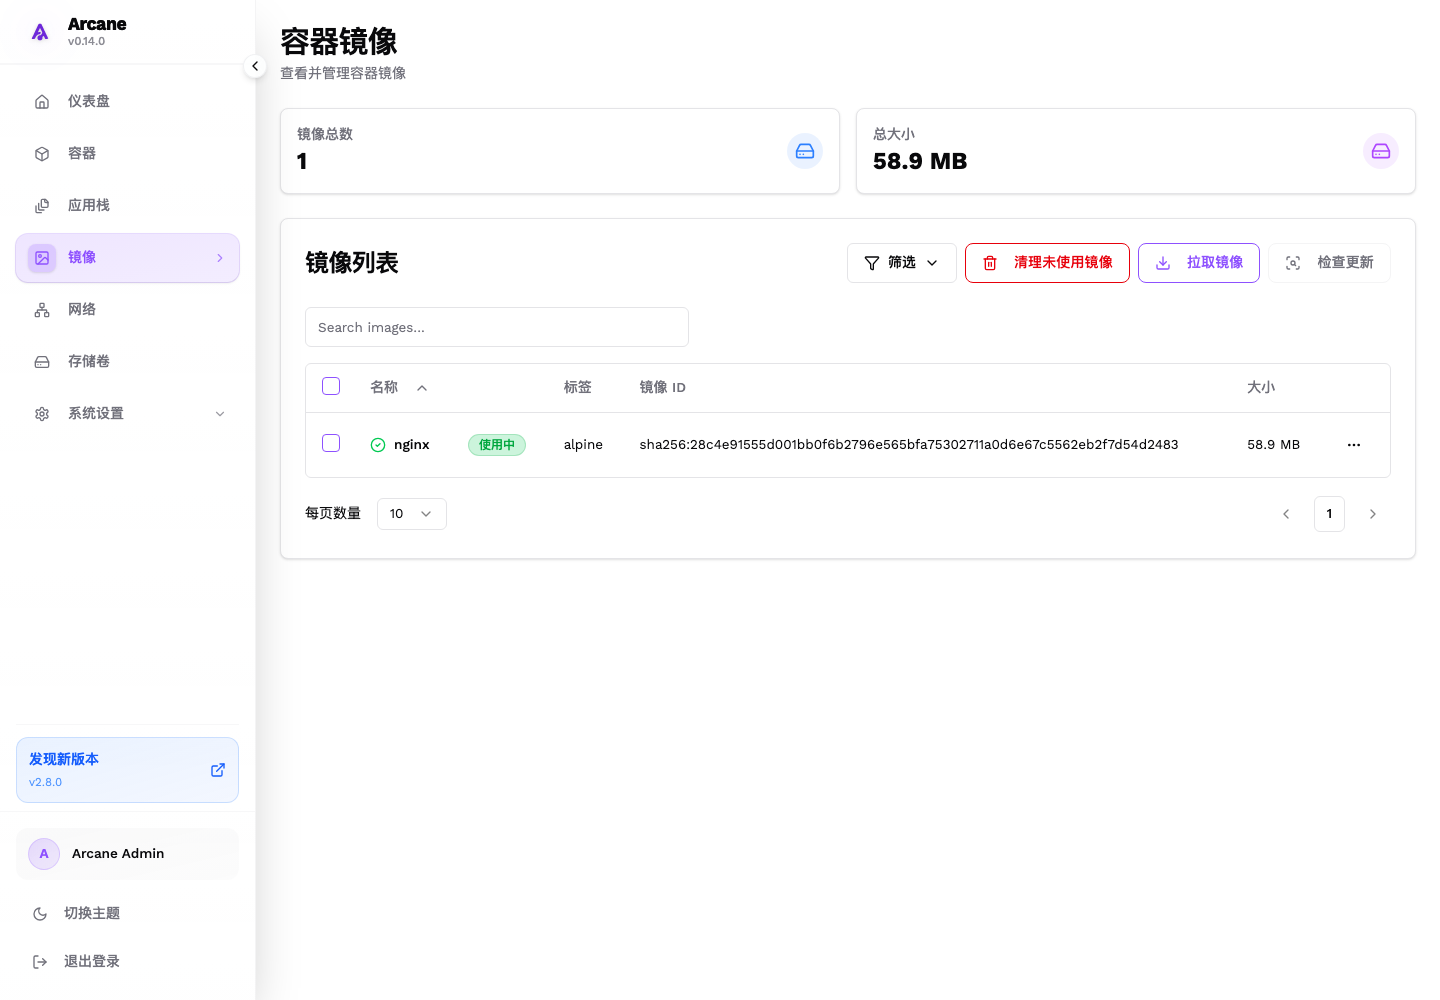Open the Arcane Admin user profile
The height and width of the screenshot is (1000, 1440).
pos(127,854)
